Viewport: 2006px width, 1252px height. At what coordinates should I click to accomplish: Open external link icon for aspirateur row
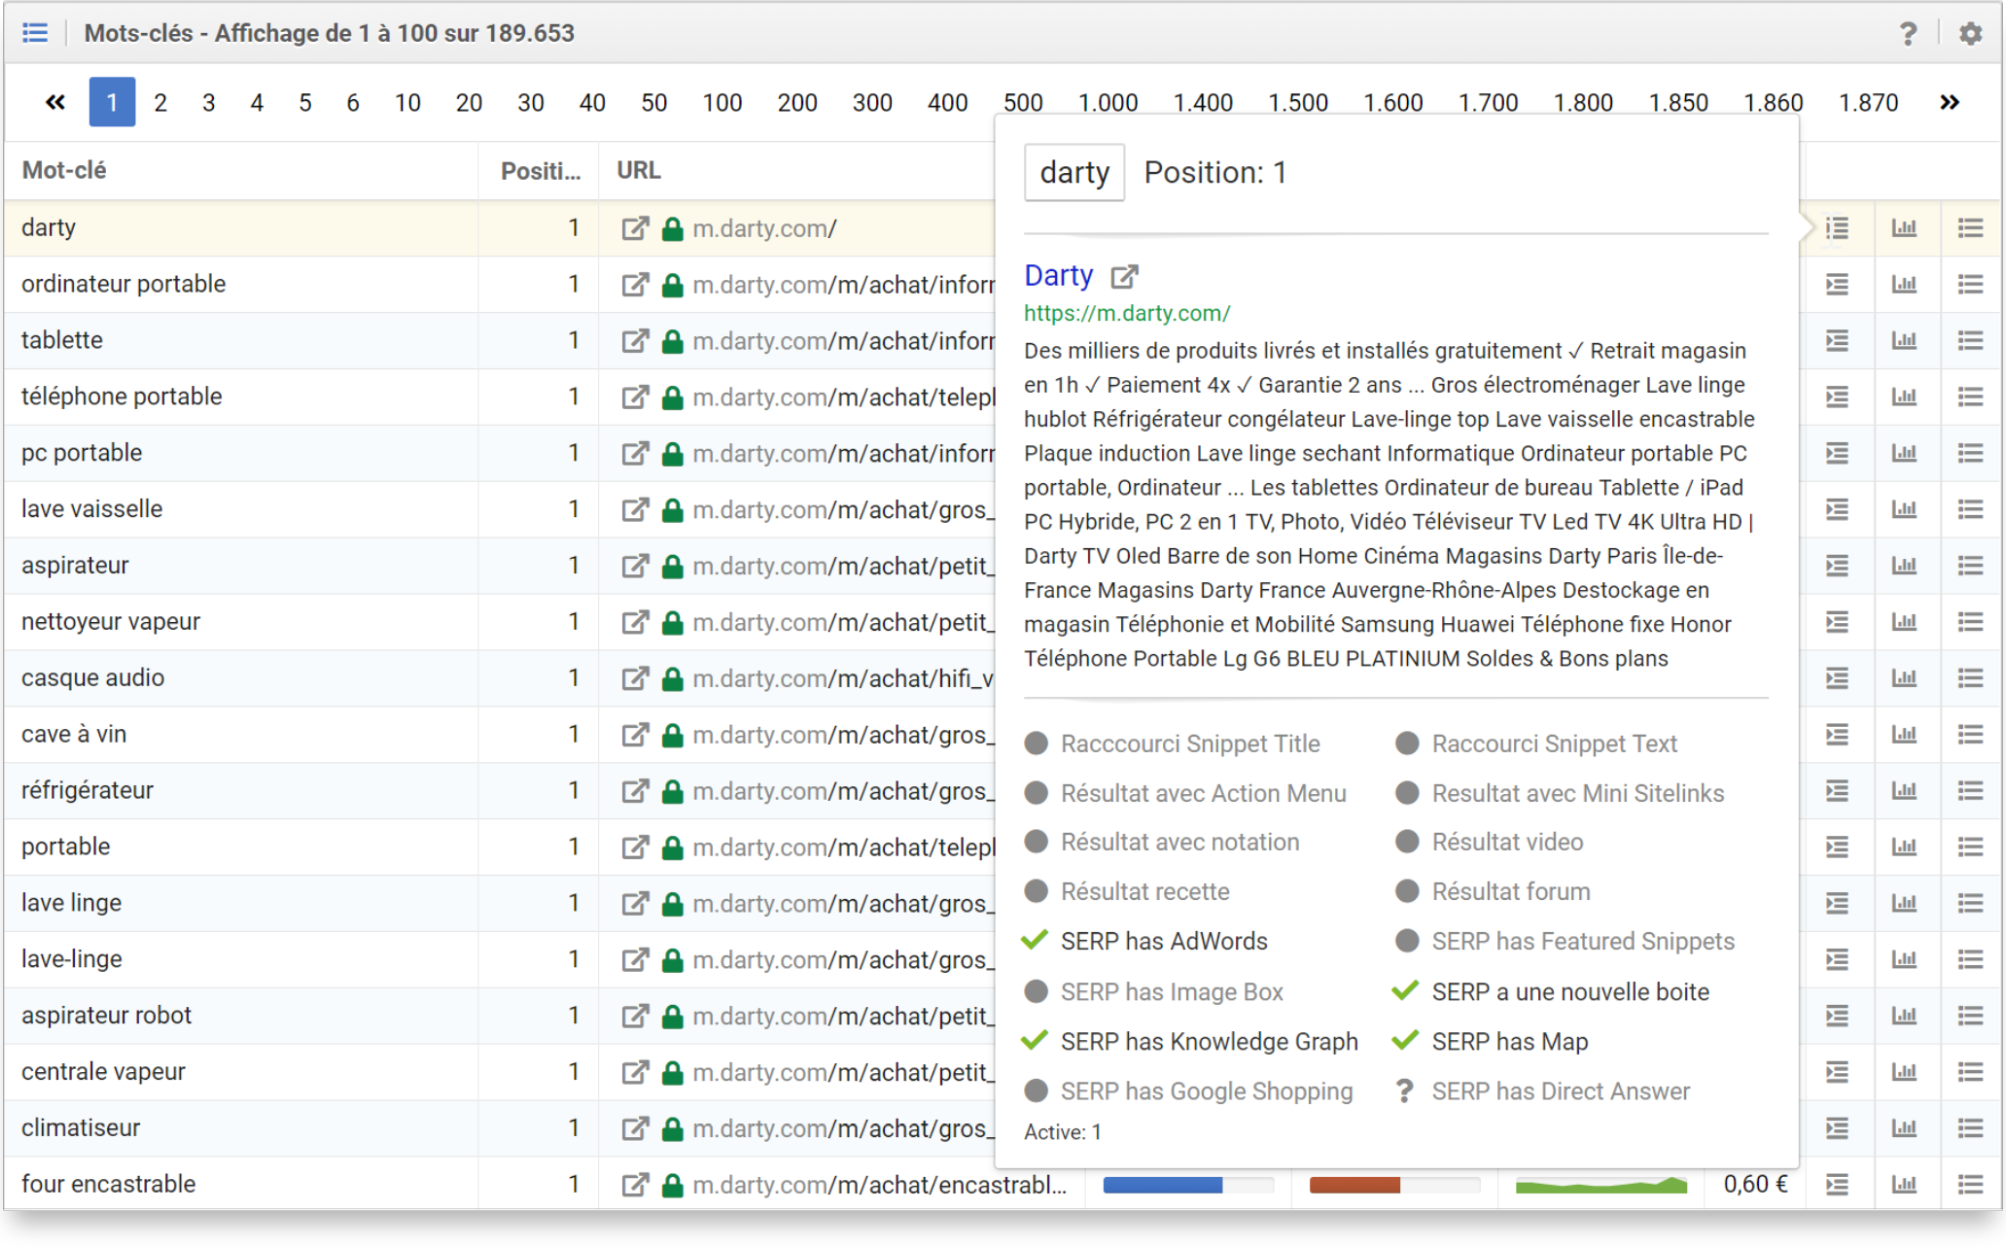(x=635, y=566)
